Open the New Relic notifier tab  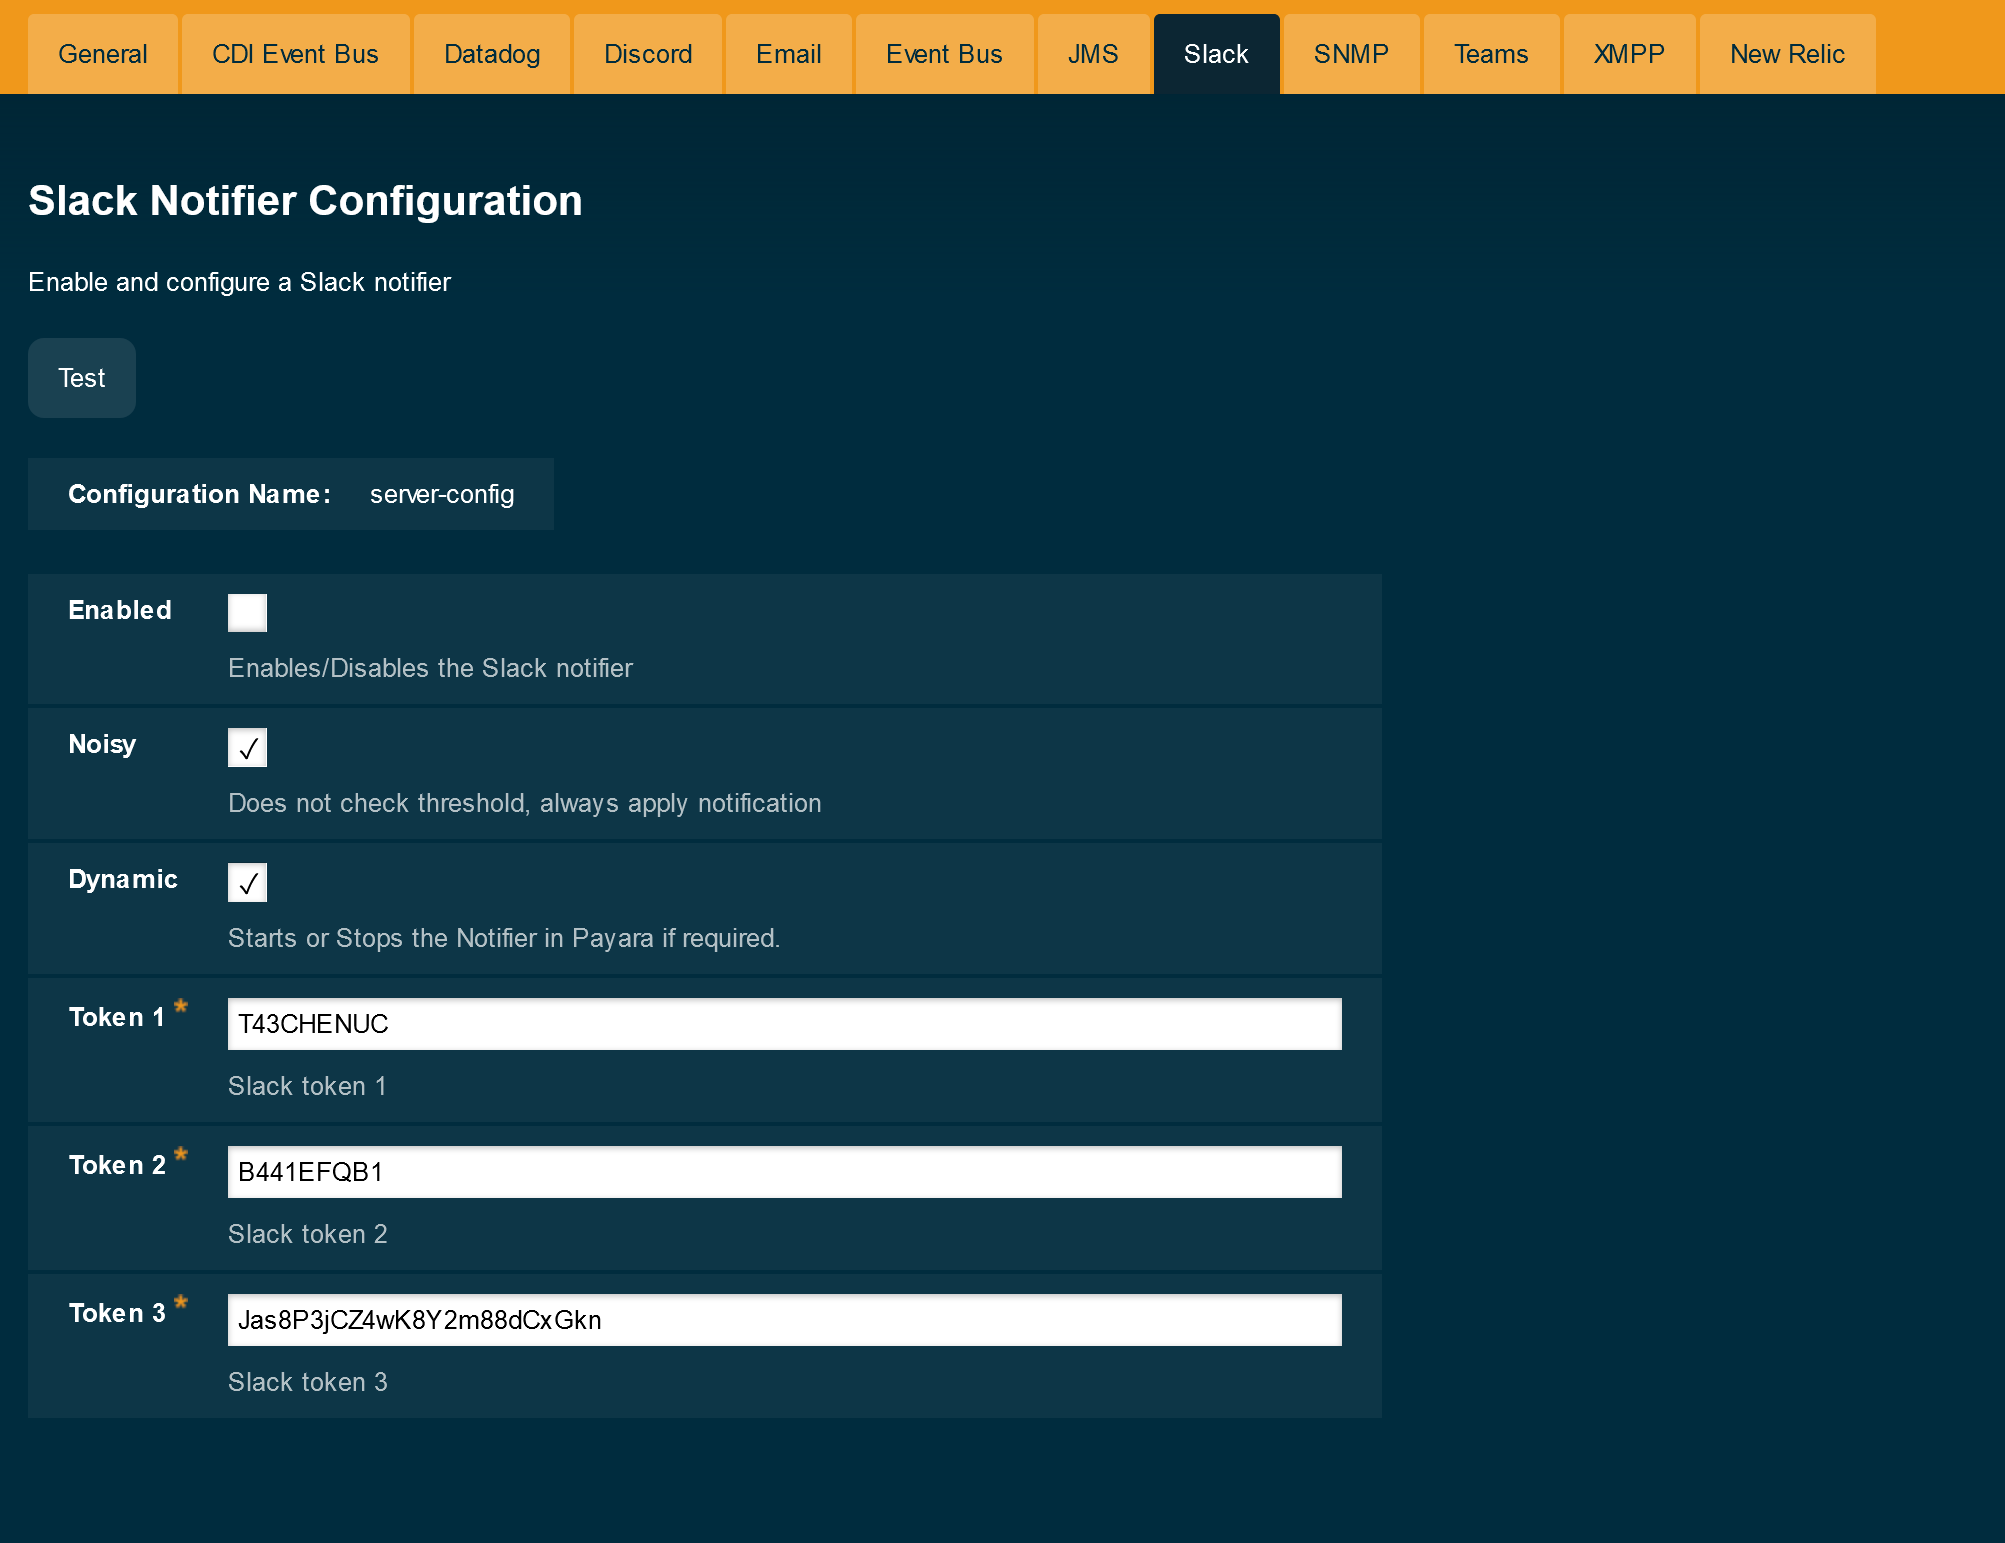pos(1786,53)
